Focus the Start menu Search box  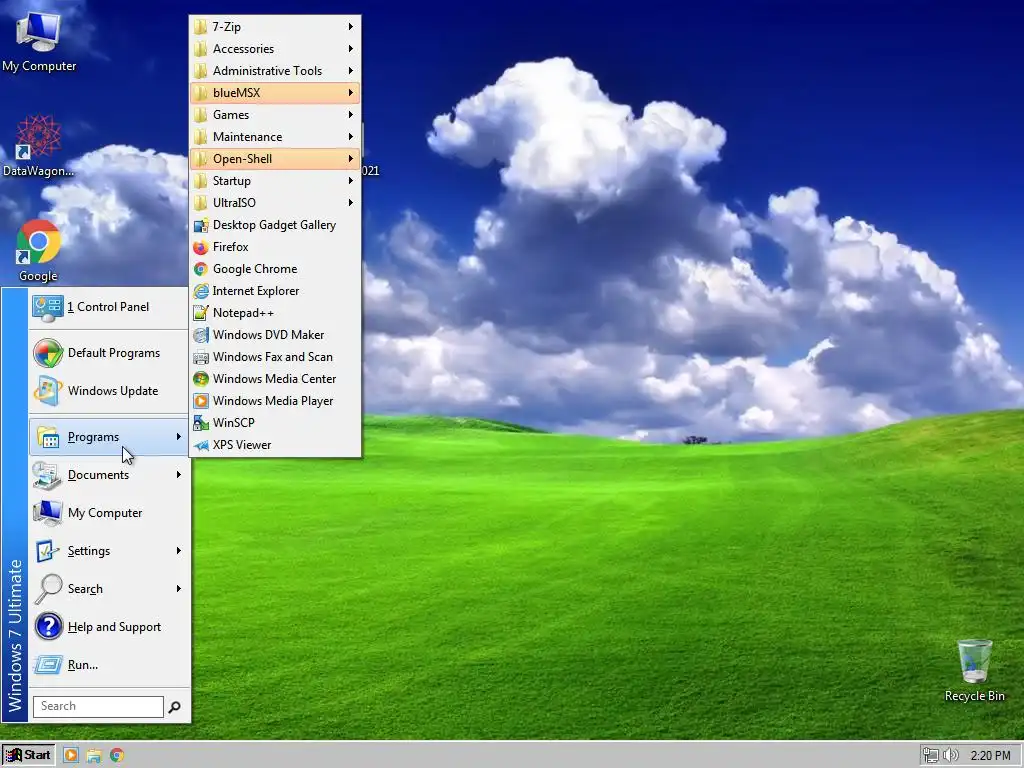(x=98, y=707)
